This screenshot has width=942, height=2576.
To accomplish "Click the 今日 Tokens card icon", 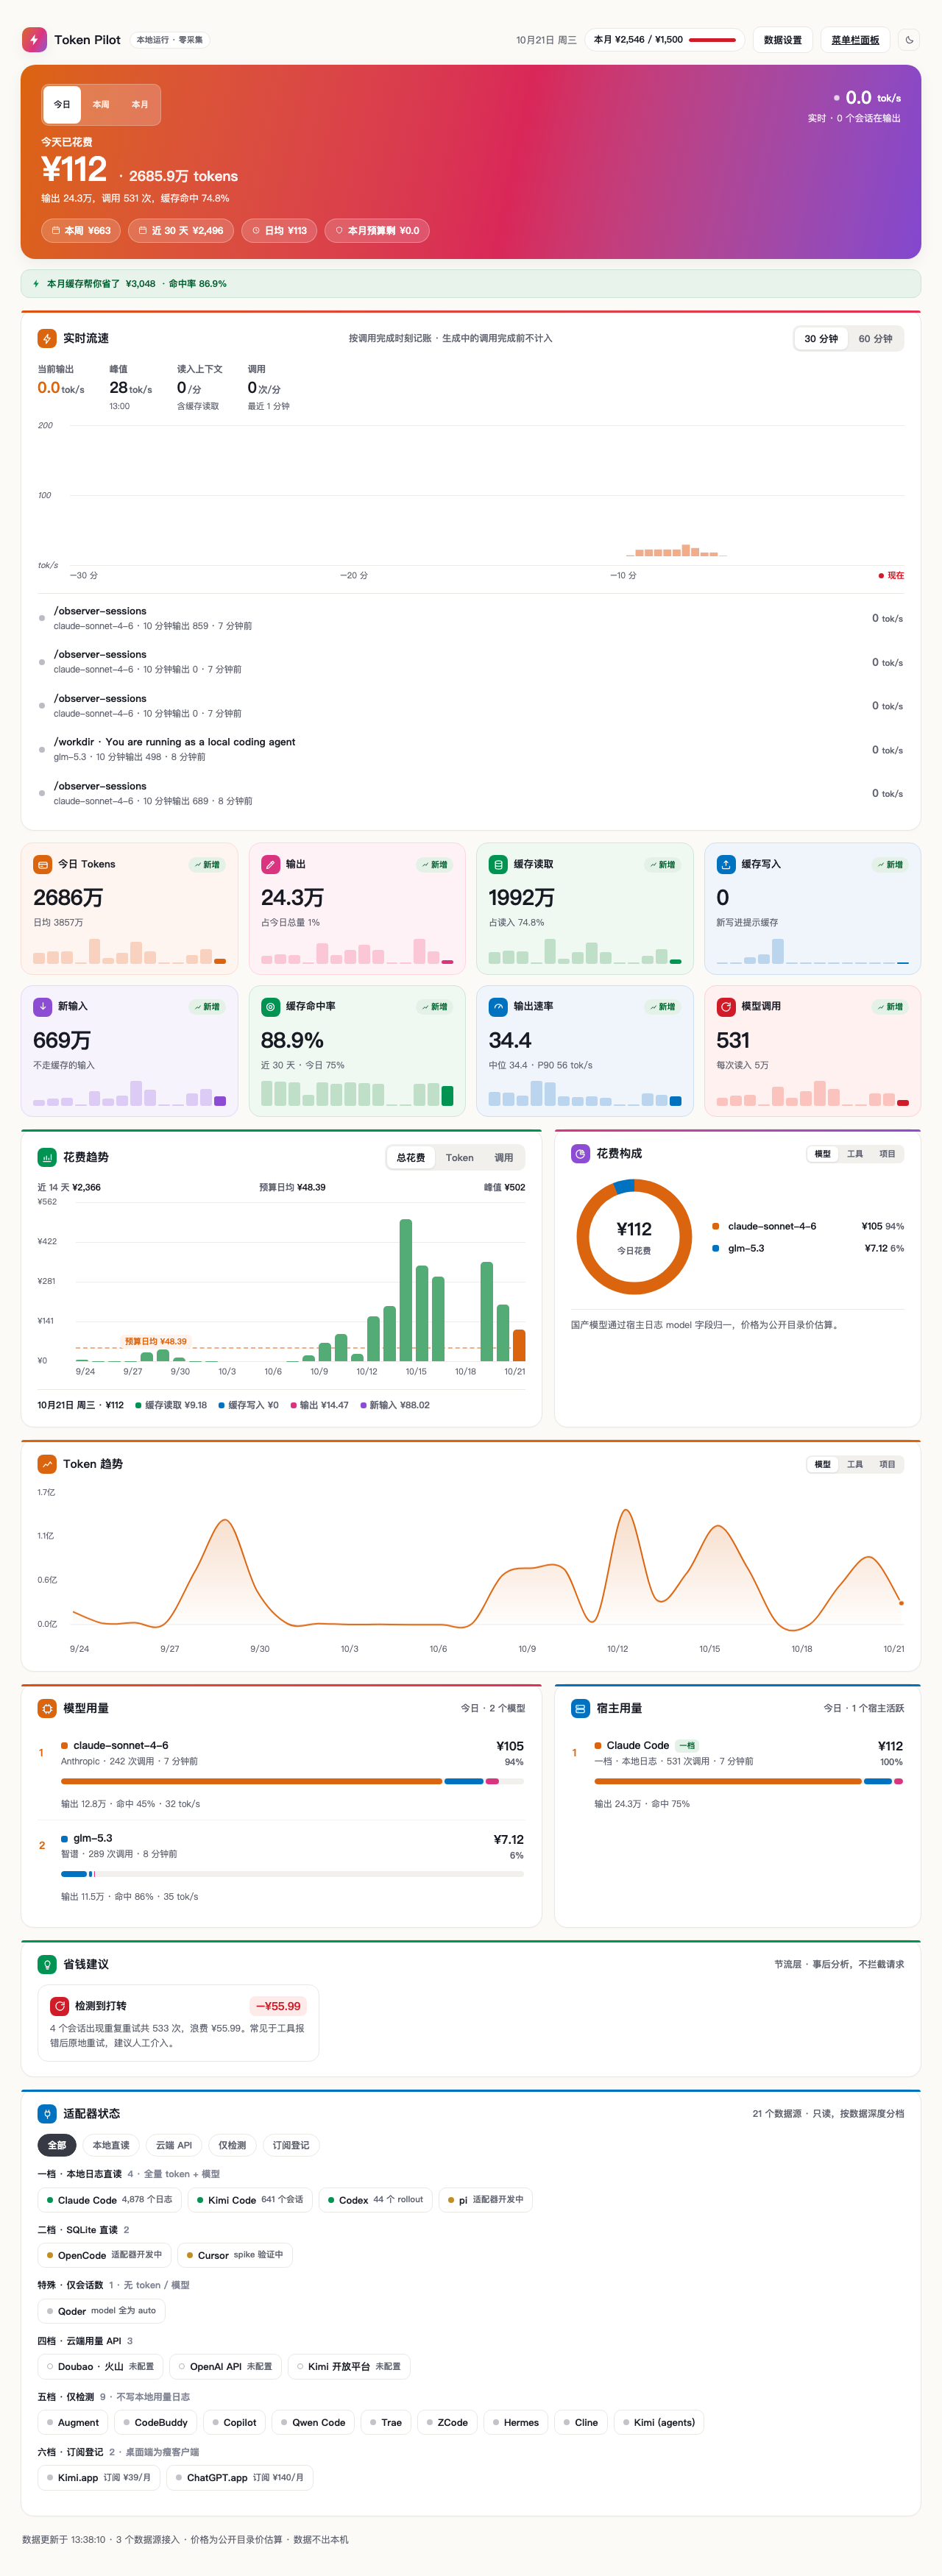I will coord(43,864).
